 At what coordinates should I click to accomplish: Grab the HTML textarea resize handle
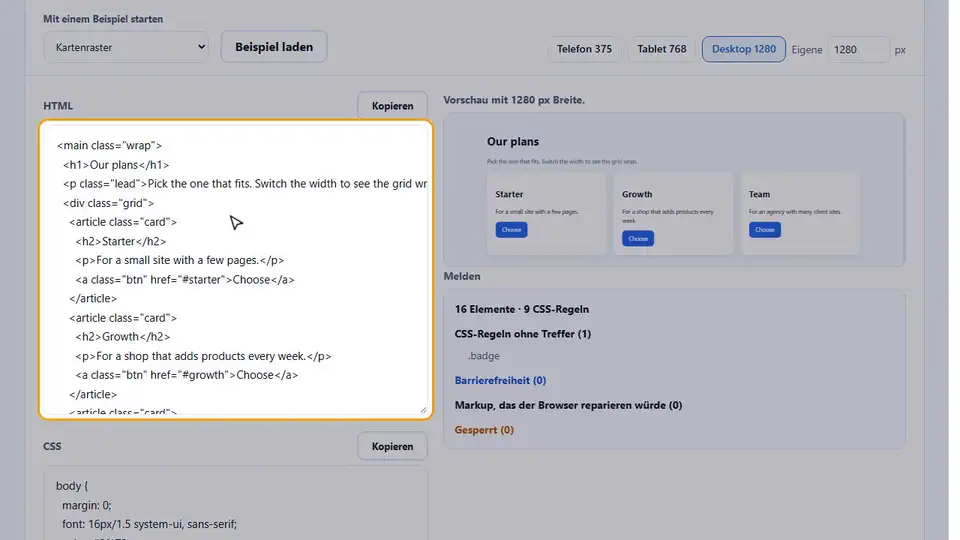click(423, 410)
